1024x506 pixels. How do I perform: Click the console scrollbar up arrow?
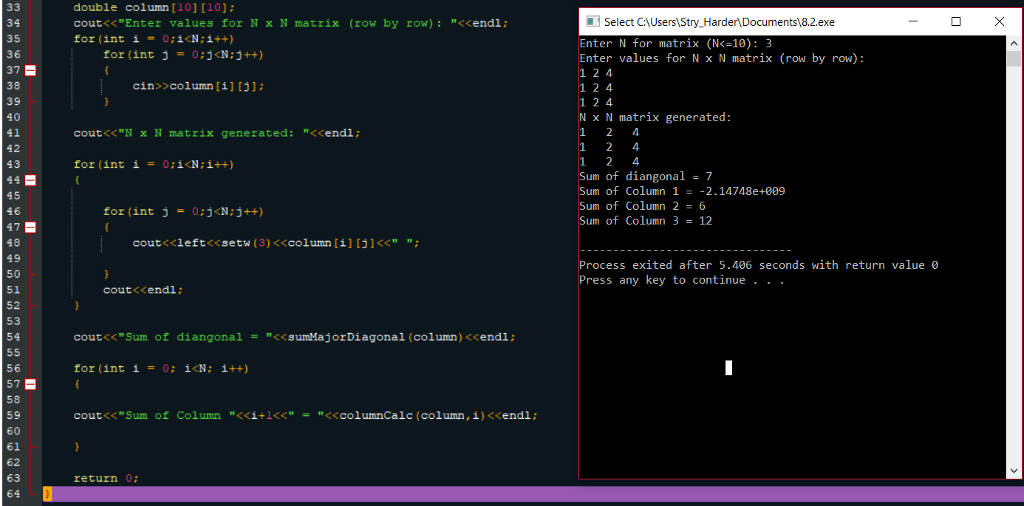tap(1013, 43)
